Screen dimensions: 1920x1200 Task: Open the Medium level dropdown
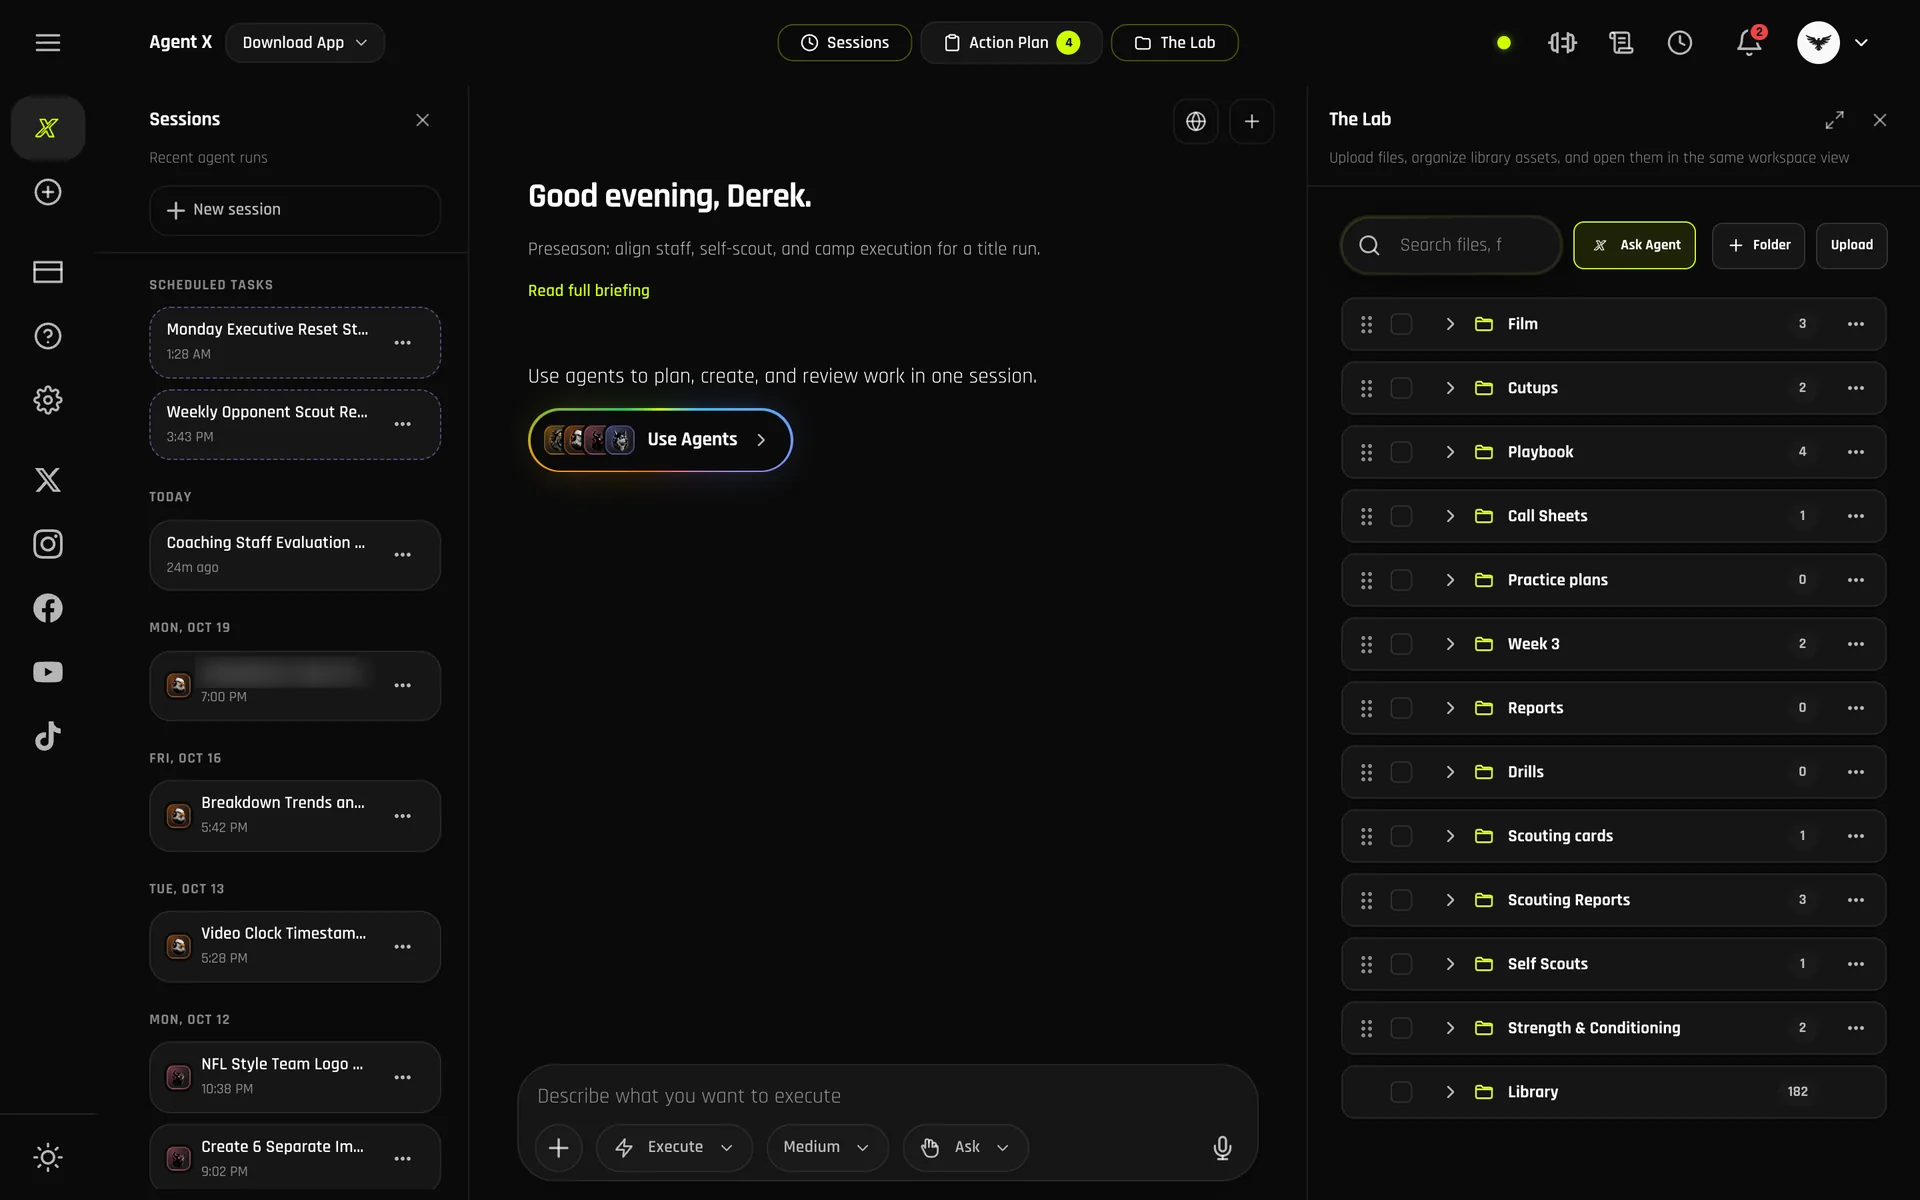pos(827,1147)
